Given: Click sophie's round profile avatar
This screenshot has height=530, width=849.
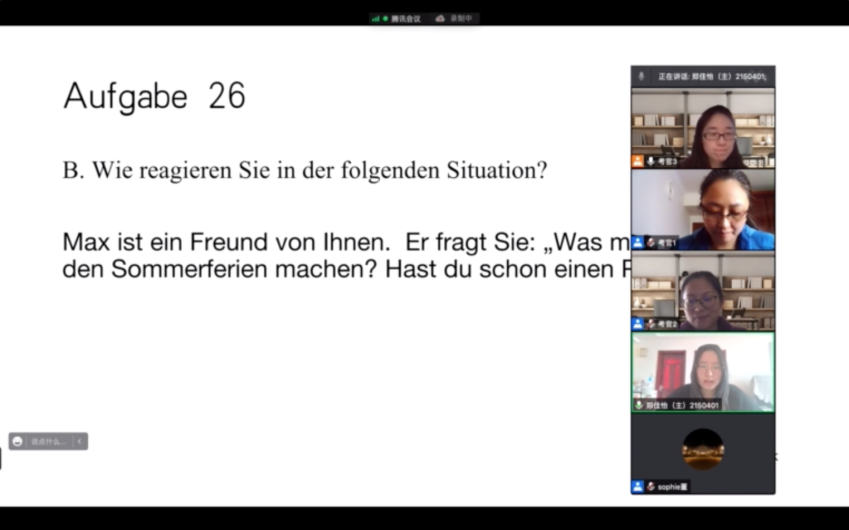Looking at the screenshot, I should click(703, 449).
